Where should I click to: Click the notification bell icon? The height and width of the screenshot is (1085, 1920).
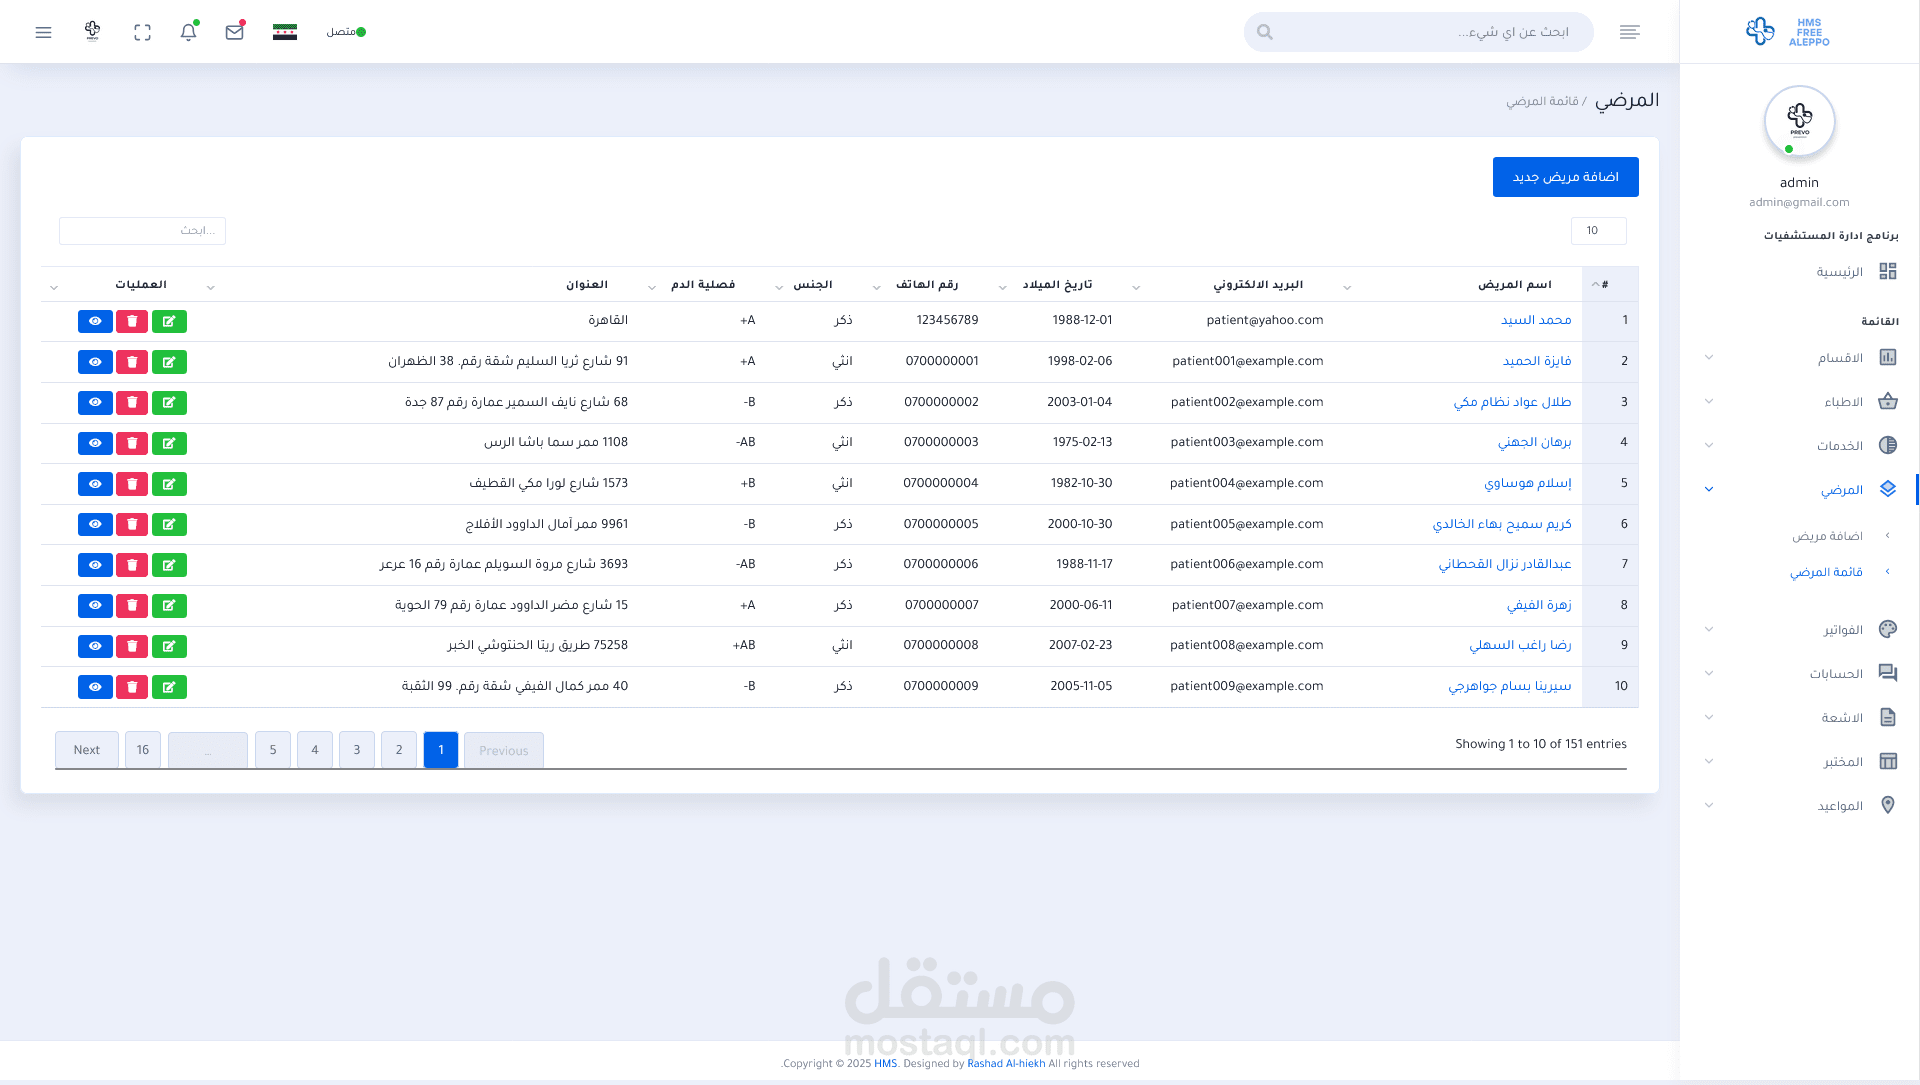(x=188, y=32)
